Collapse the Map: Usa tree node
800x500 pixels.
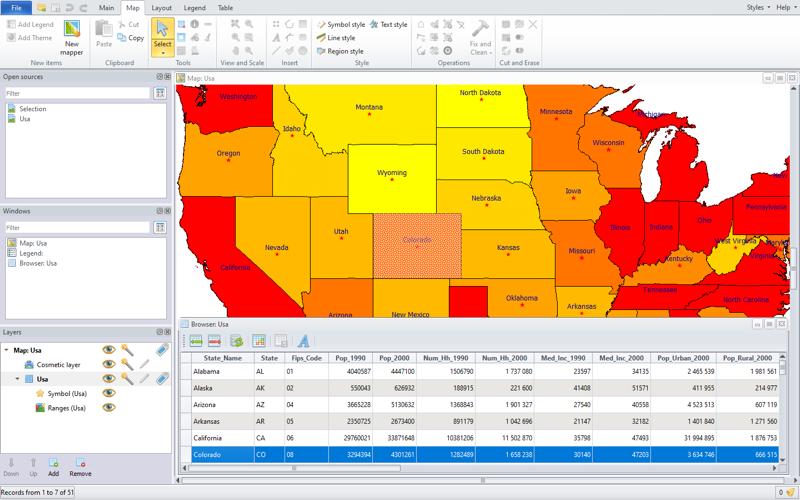point(7,350)
